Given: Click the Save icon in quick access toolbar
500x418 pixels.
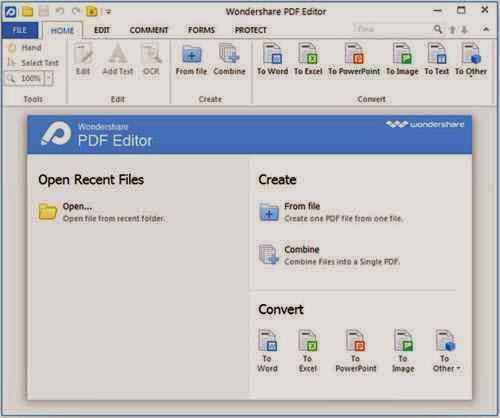Looking at the screenshot, I should click(44, 12).
